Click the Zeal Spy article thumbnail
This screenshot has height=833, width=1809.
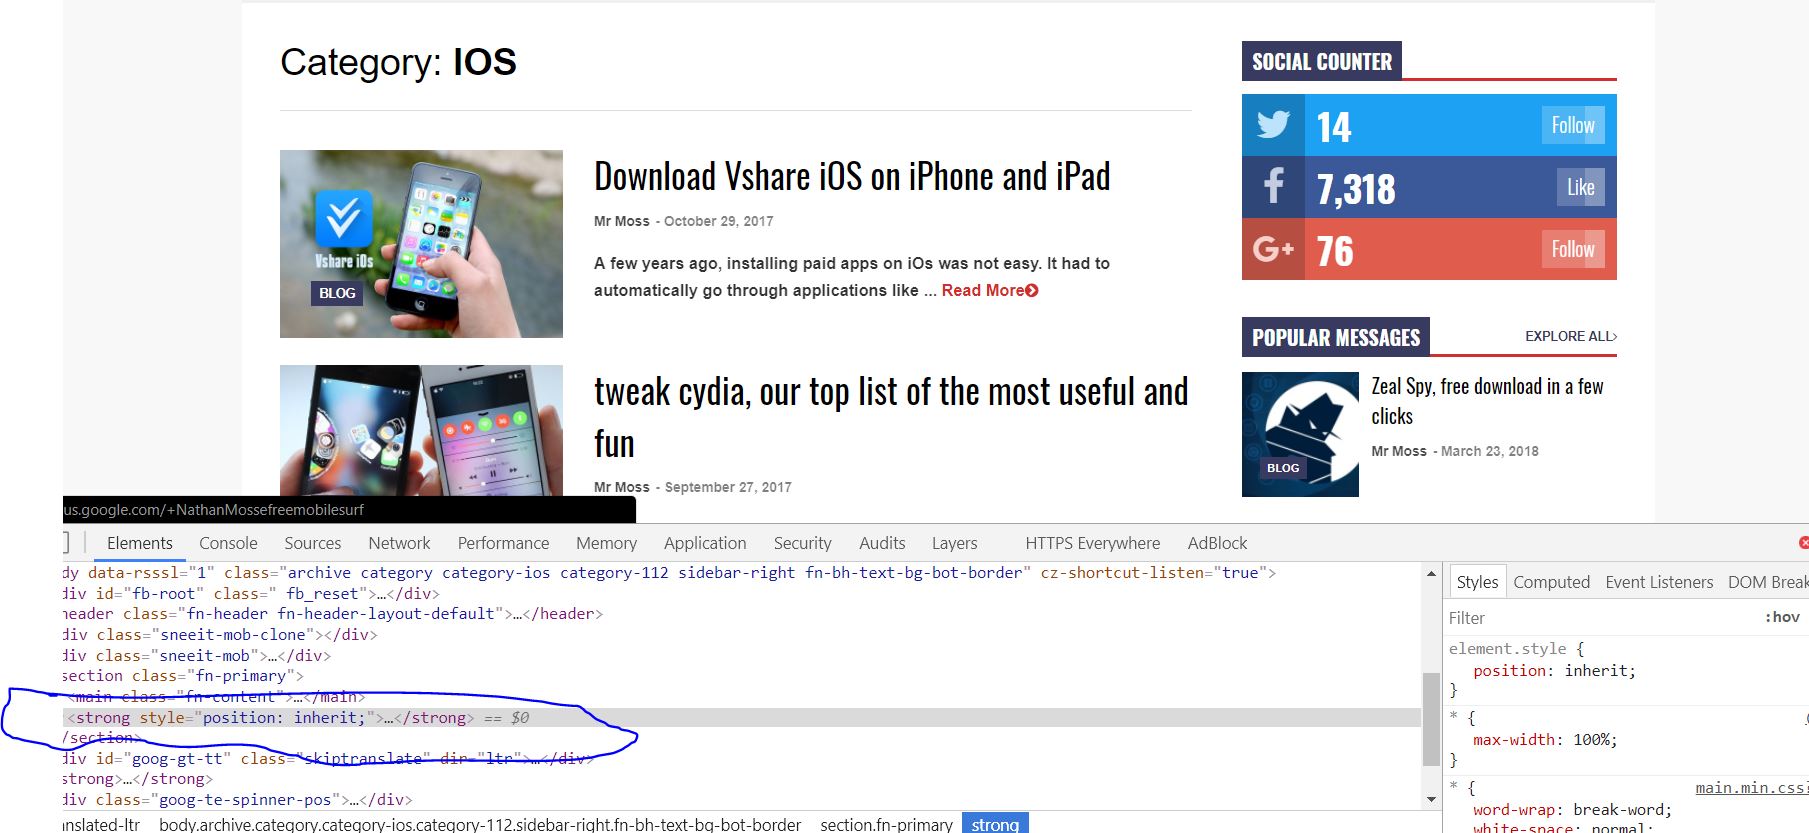coord(1300,434)
